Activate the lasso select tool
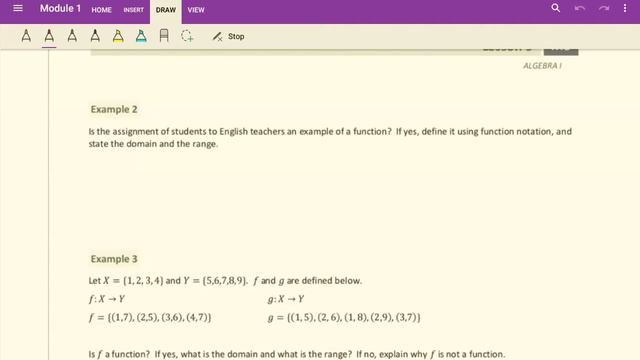Screen dimensions: 640x360 point(187,36)
